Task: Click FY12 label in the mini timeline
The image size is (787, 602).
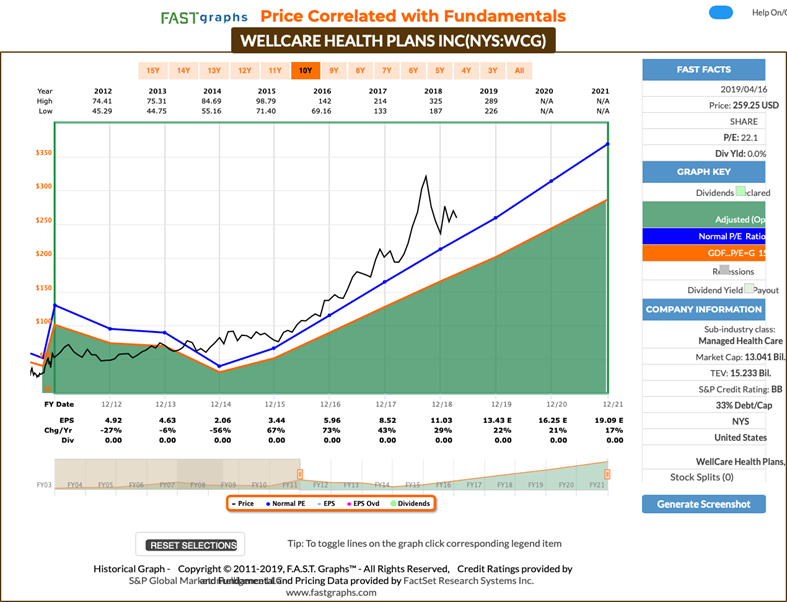Action: click(x=320, y=485)
